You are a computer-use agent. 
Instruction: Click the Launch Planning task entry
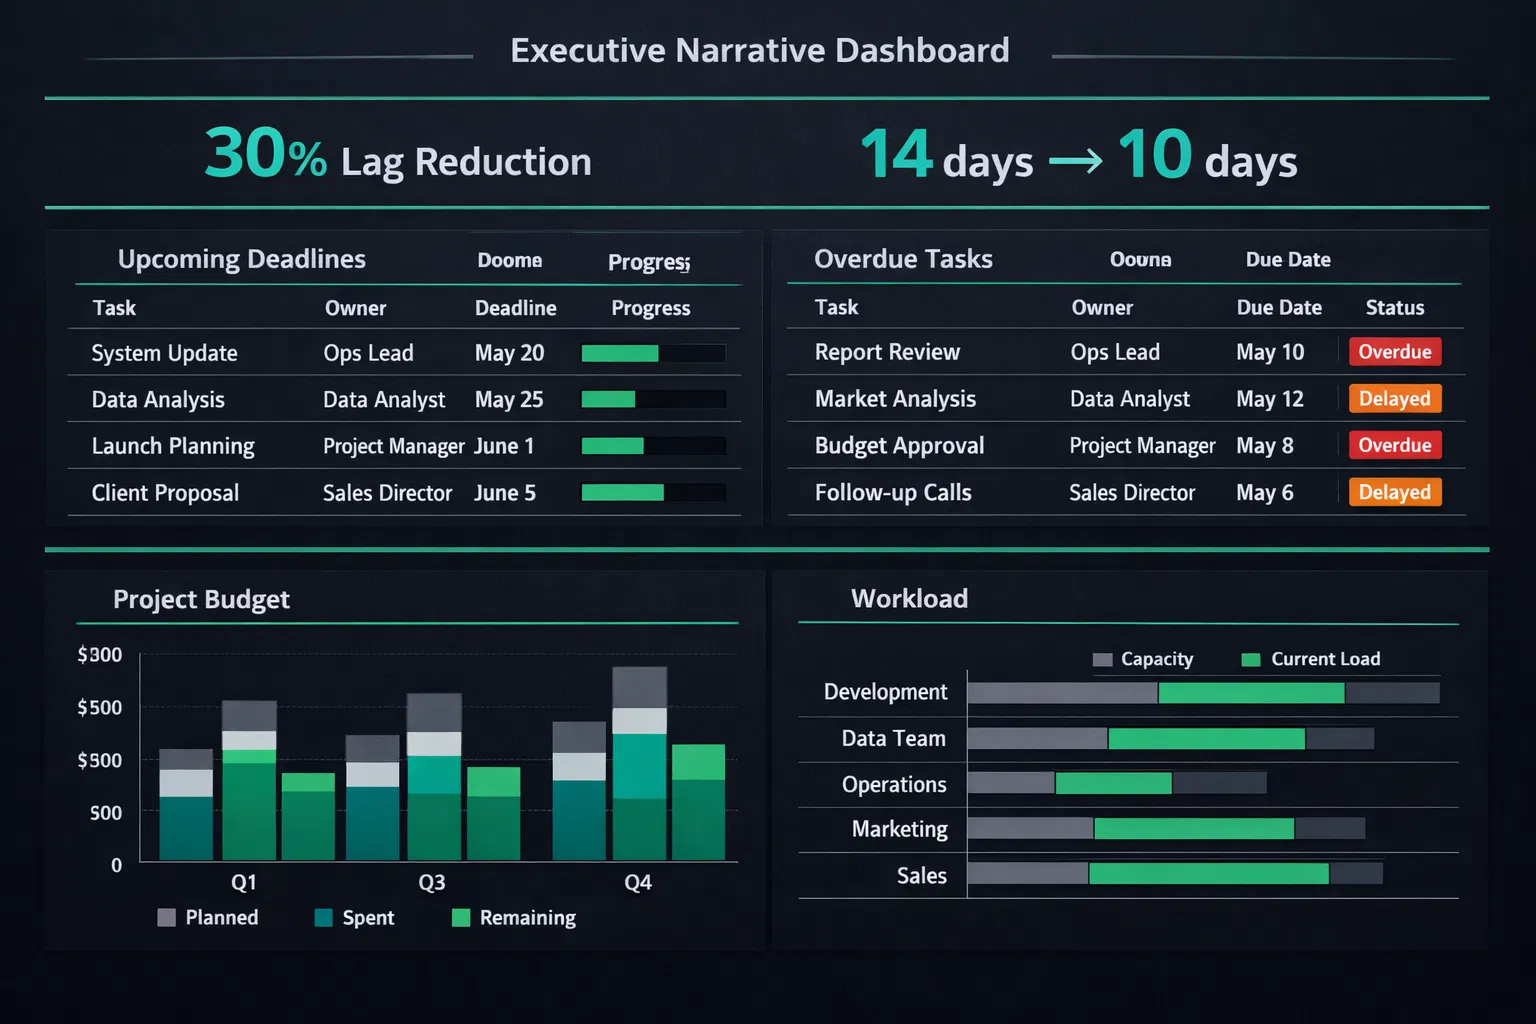point(172,446)
